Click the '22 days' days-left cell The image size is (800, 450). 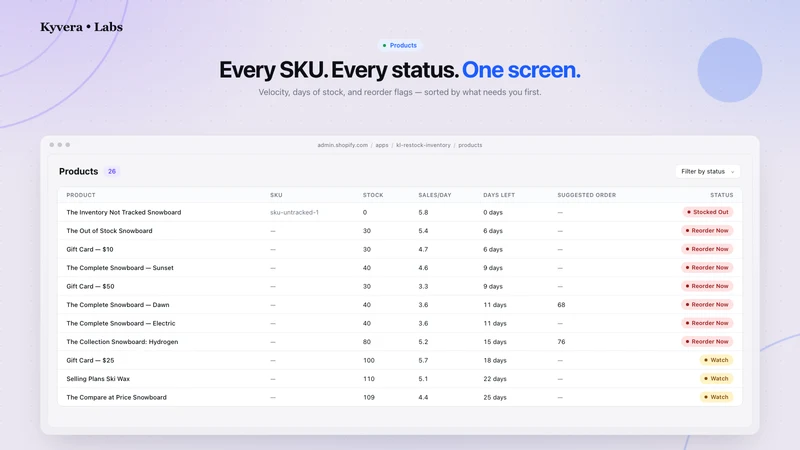pos(495,379)
